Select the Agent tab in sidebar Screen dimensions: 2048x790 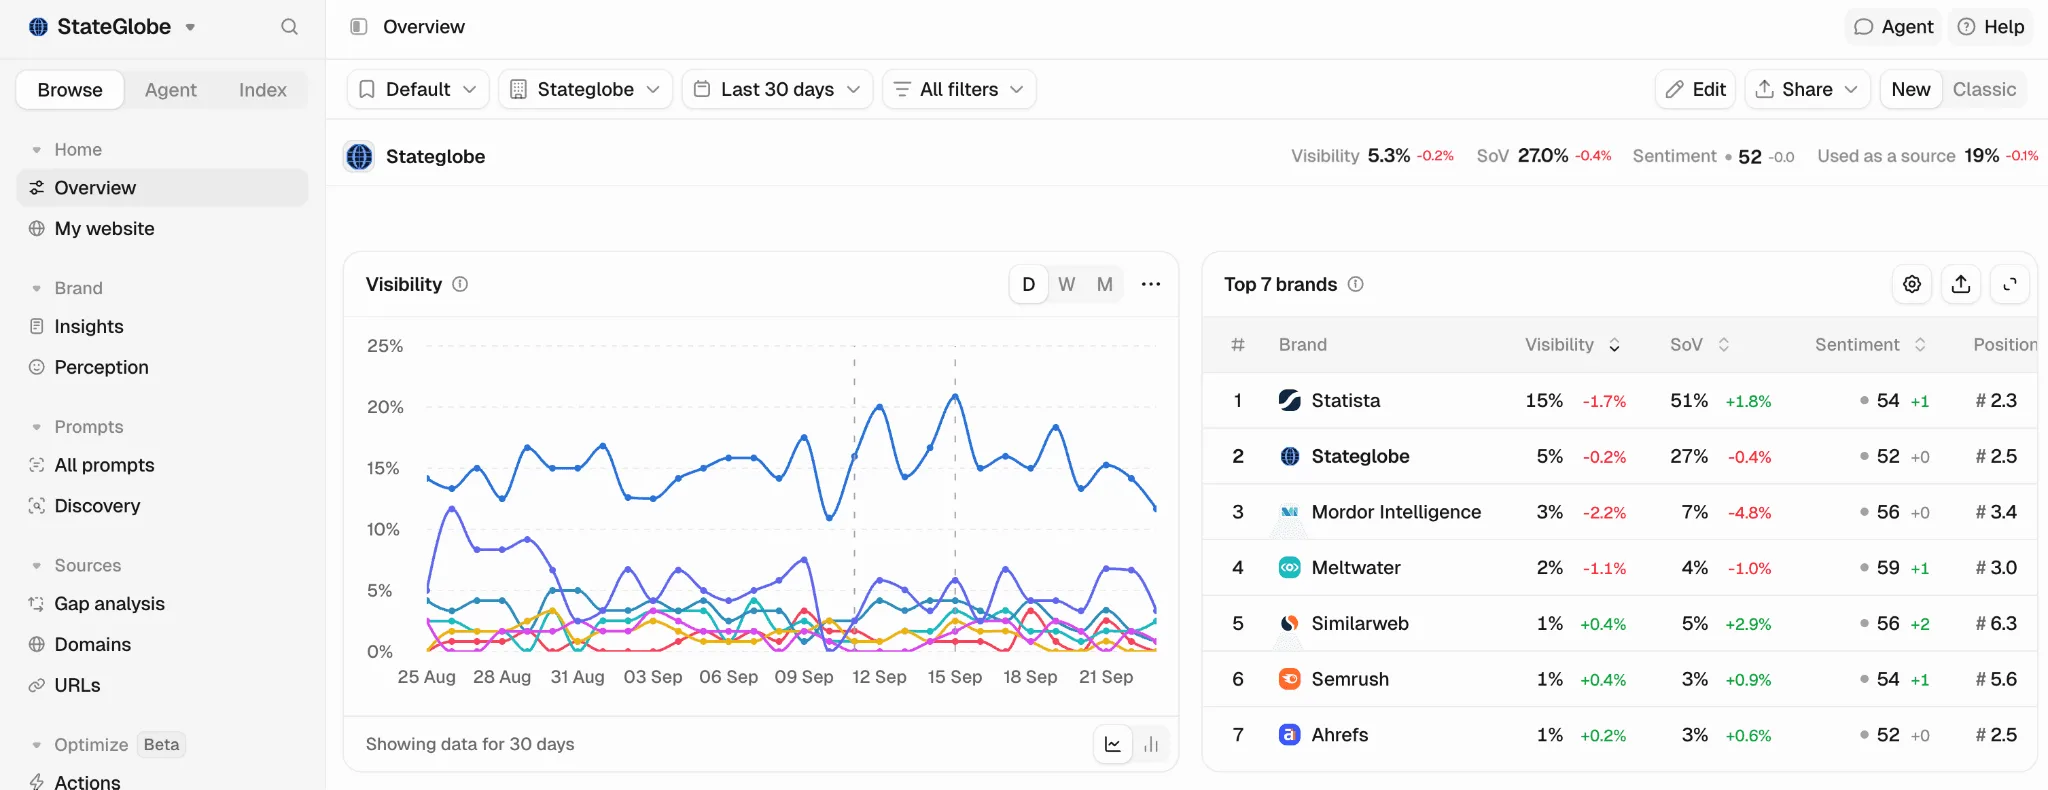[171, 90]
